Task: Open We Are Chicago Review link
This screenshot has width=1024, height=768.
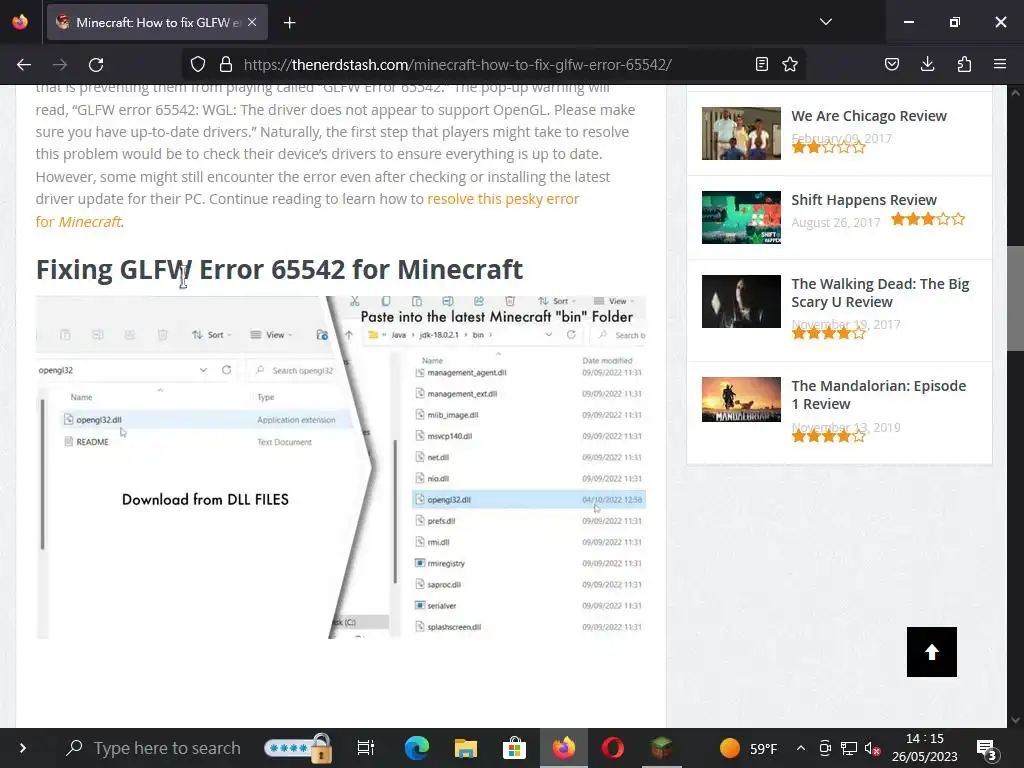Action: coord(869,116)
